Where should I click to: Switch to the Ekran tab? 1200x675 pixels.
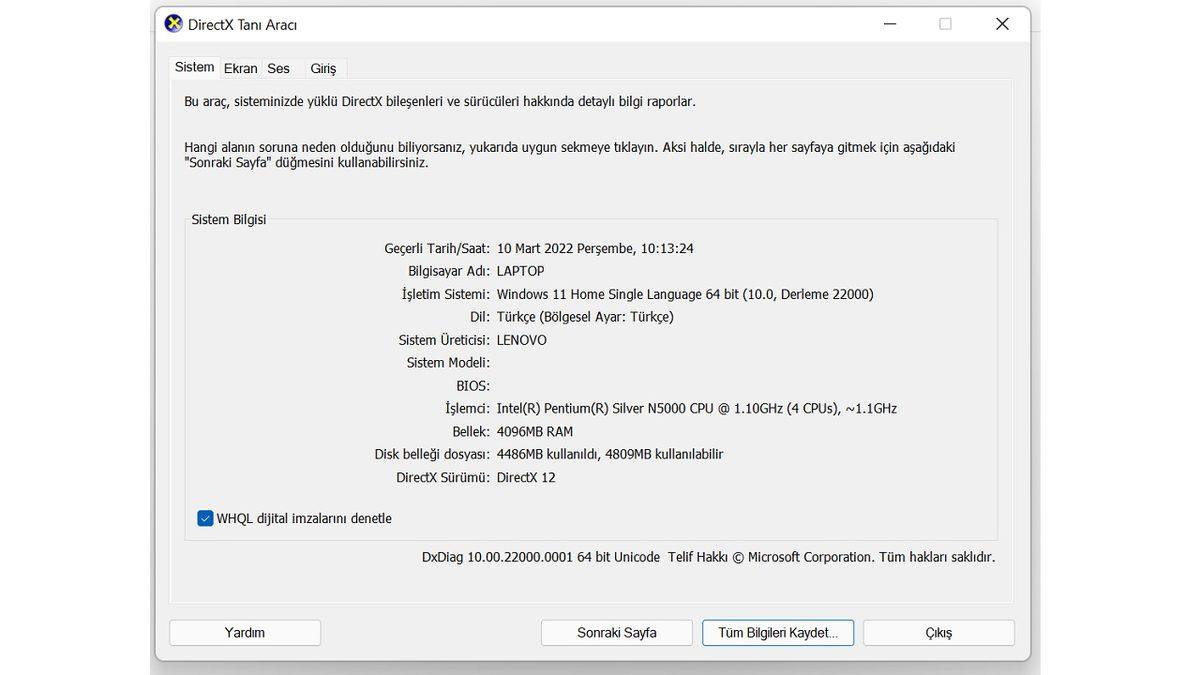tap(240, 69)
